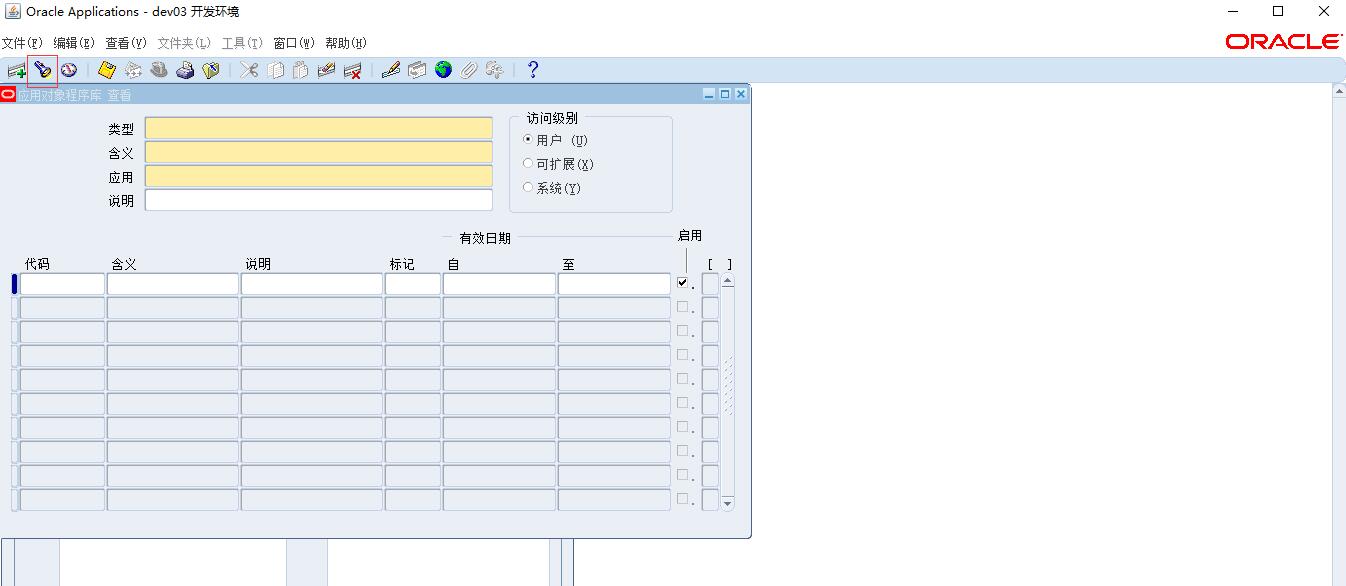This screenshot has width=1346, height=586.
Task: Click the first row descriptive flexfield box
Action: pyautogui.click(x=710, y=284)
